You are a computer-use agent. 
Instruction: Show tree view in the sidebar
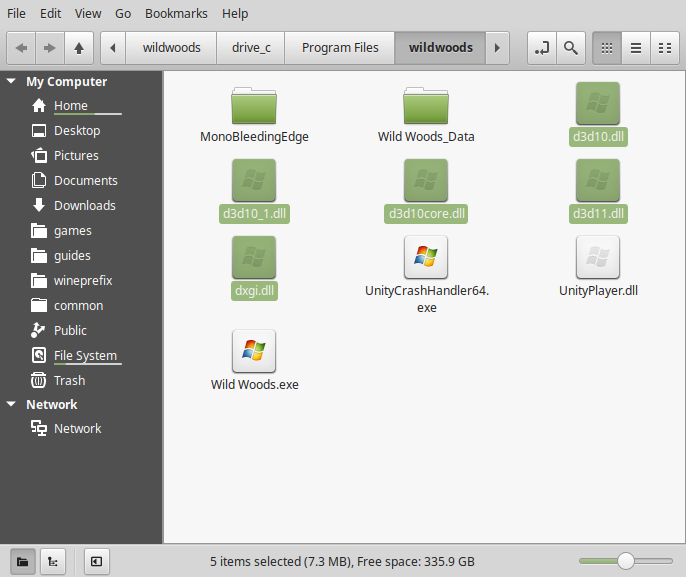point(53,561)
